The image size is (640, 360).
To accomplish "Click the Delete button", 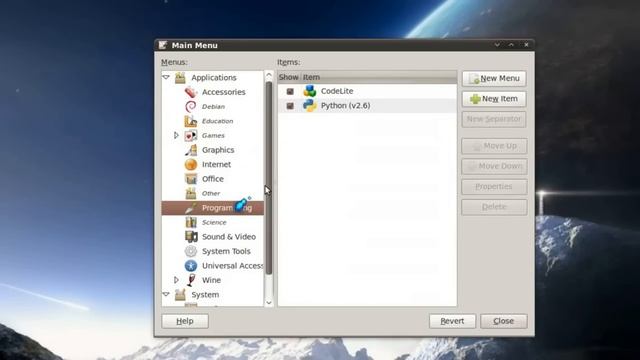I will click(x=494, y=207).
